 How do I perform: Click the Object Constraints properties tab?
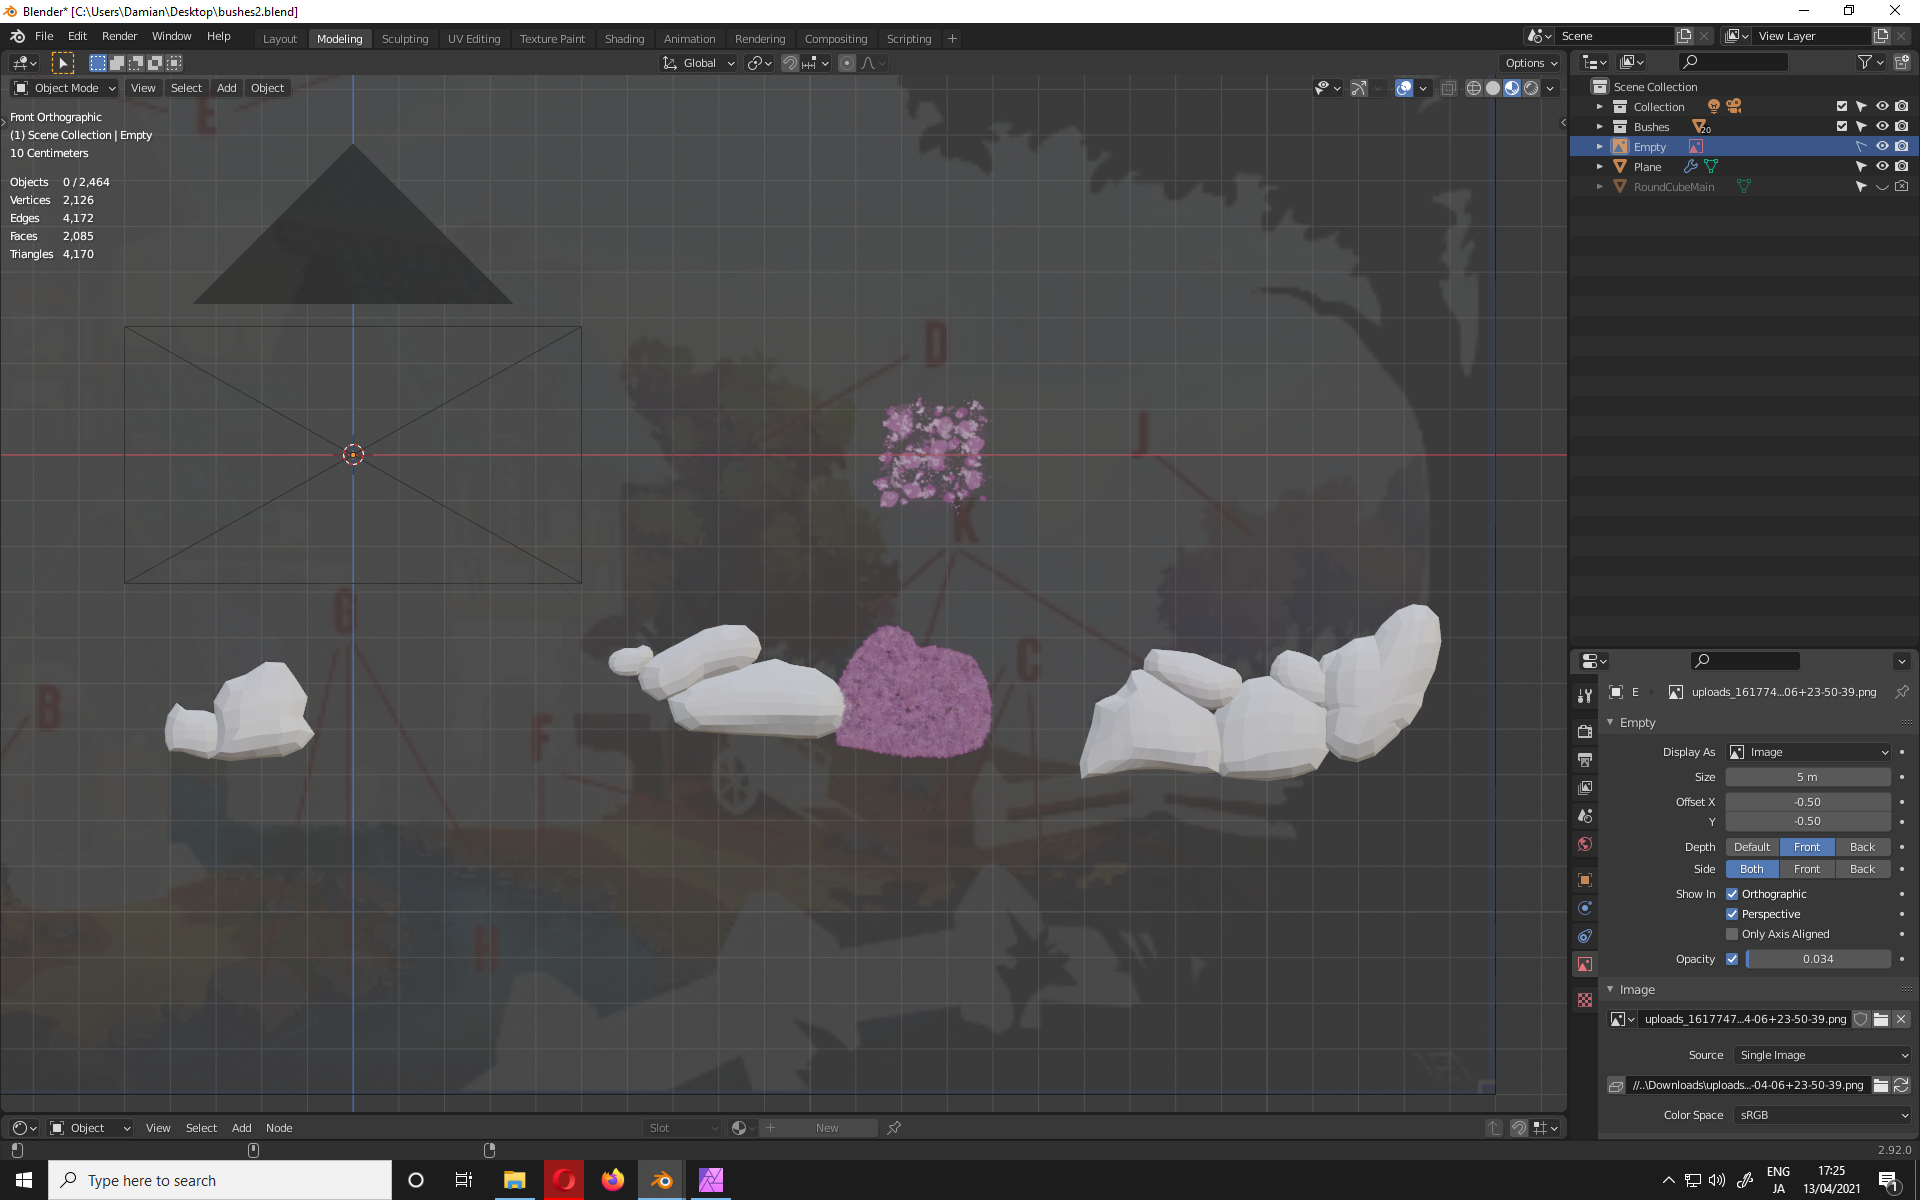click(x=1585, y=936)
